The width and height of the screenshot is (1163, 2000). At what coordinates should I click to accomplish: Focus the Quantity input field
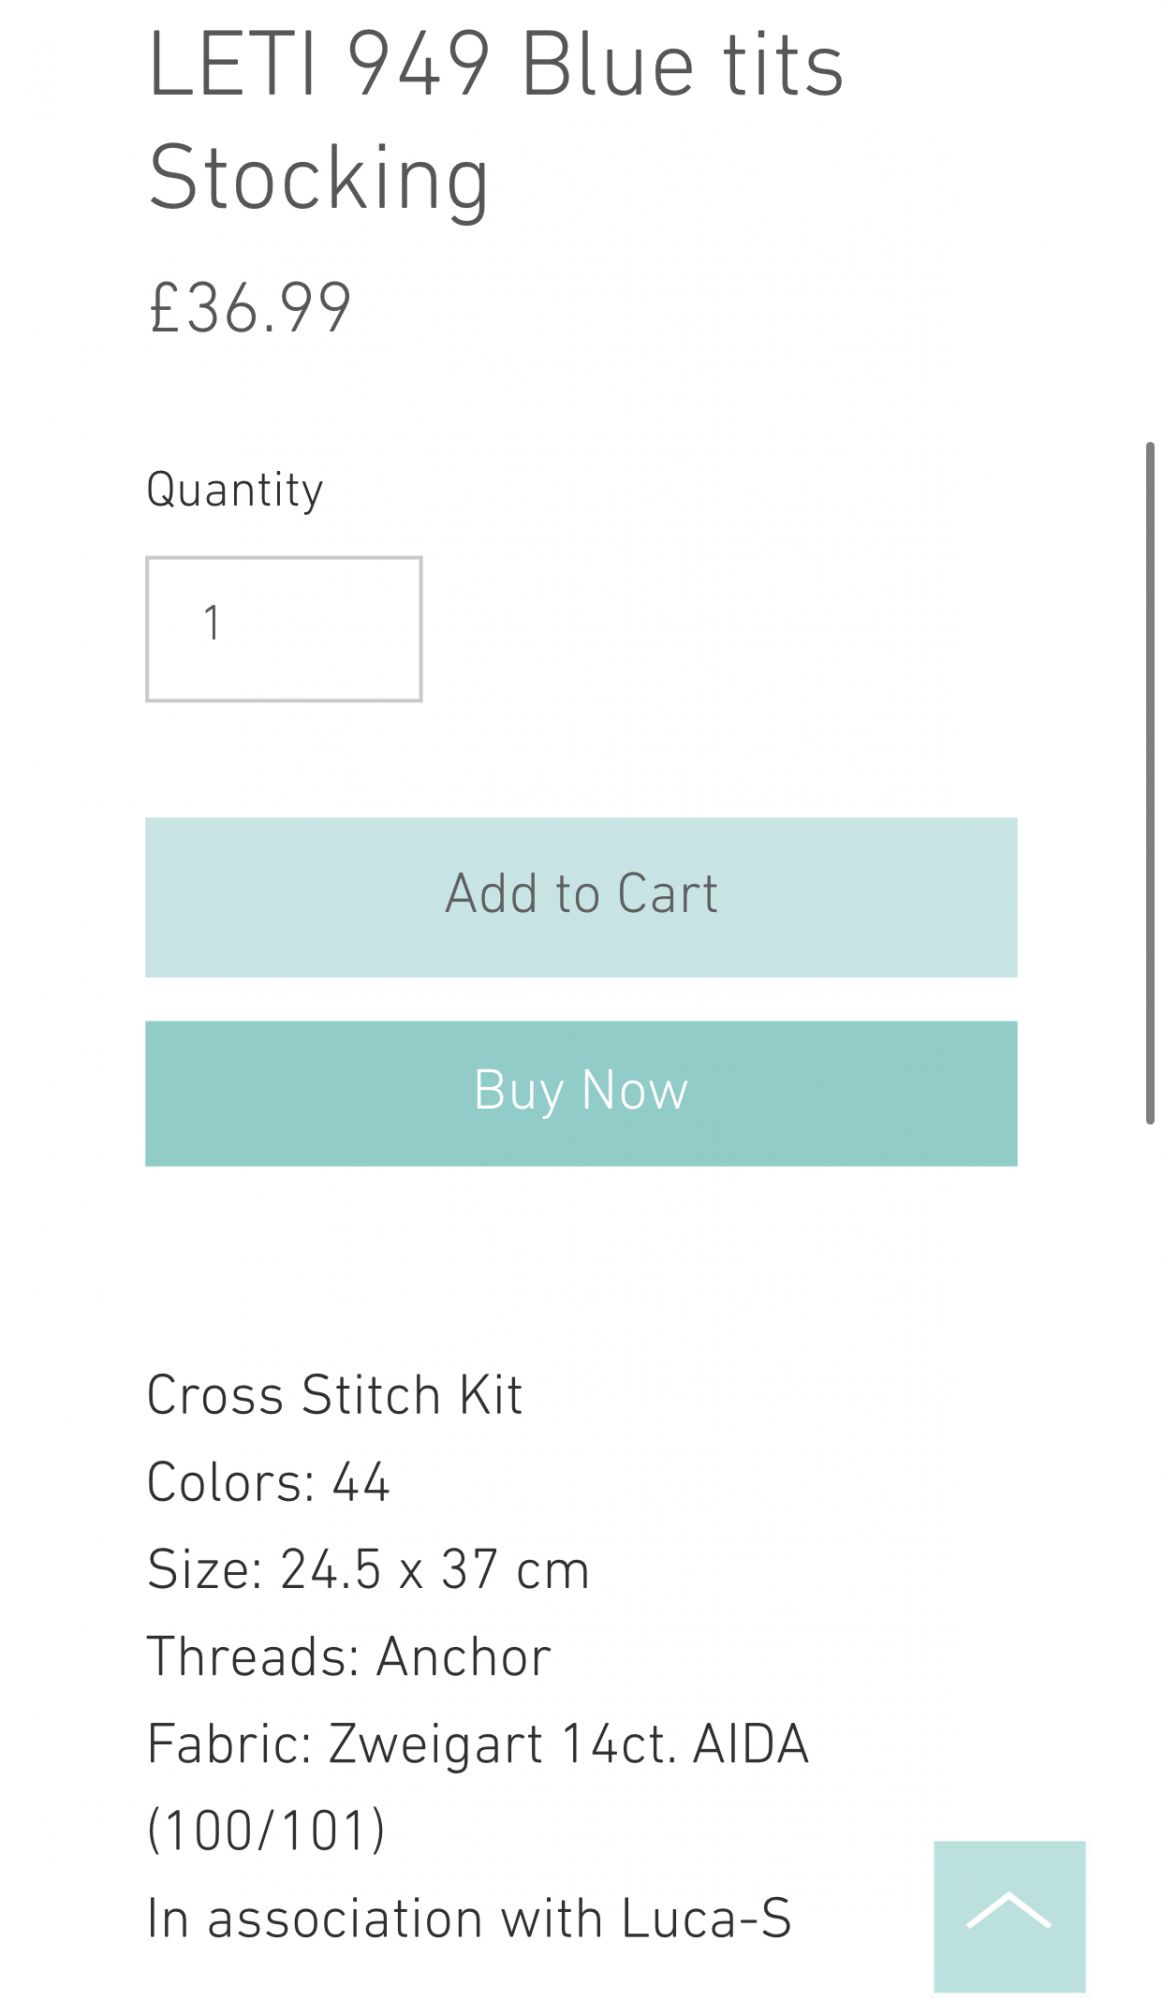[283, 629]
